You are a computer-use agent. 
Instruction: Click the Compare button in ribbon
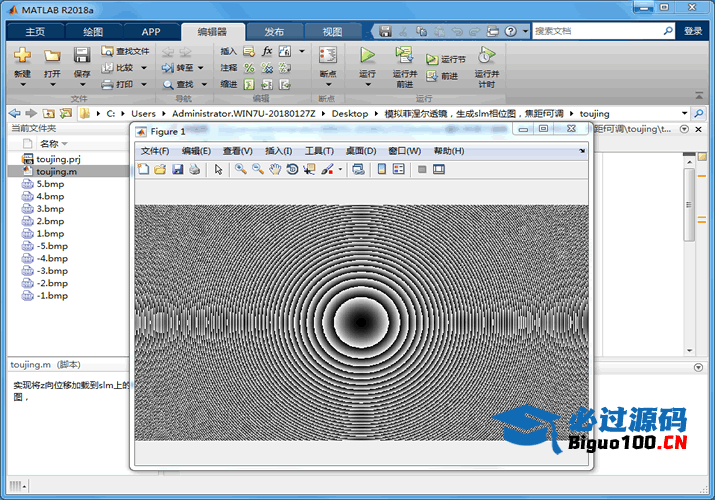coord(118,68)
